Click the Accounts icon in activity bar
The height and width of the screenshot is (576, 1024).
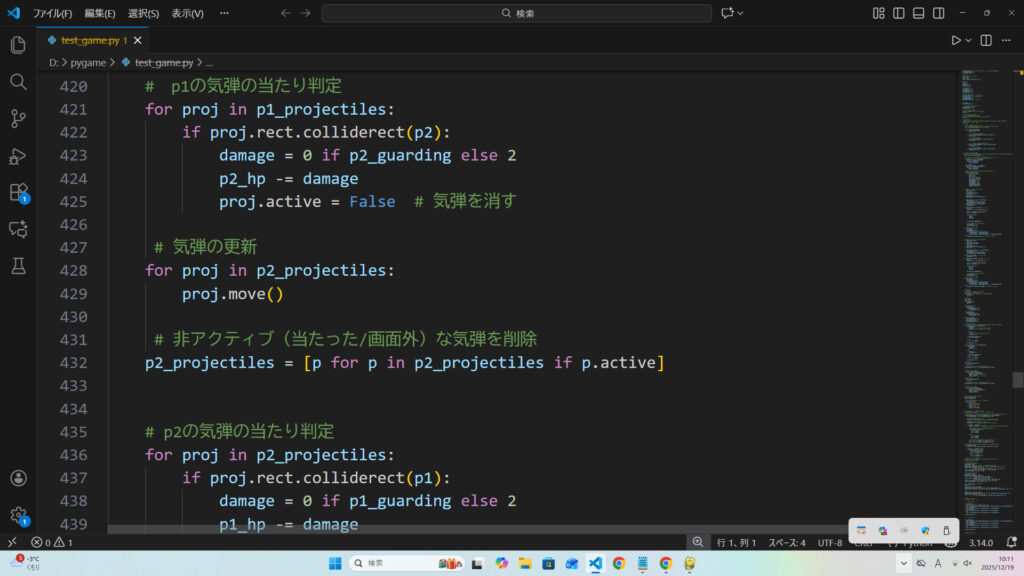pos(17,479)
